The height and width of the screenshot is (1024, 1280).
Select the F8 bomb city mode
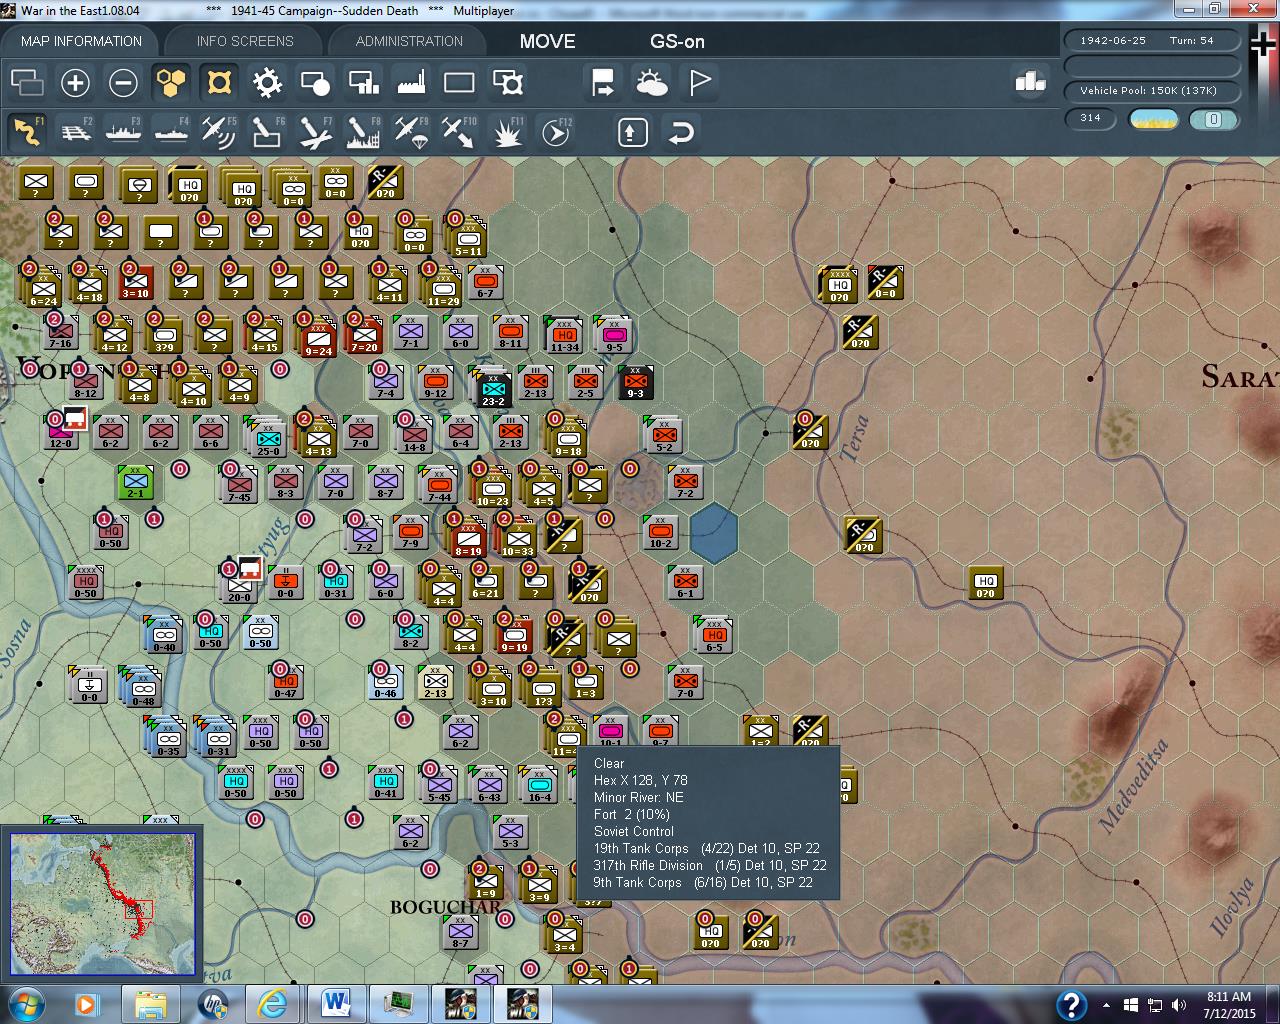pos(363,131)
